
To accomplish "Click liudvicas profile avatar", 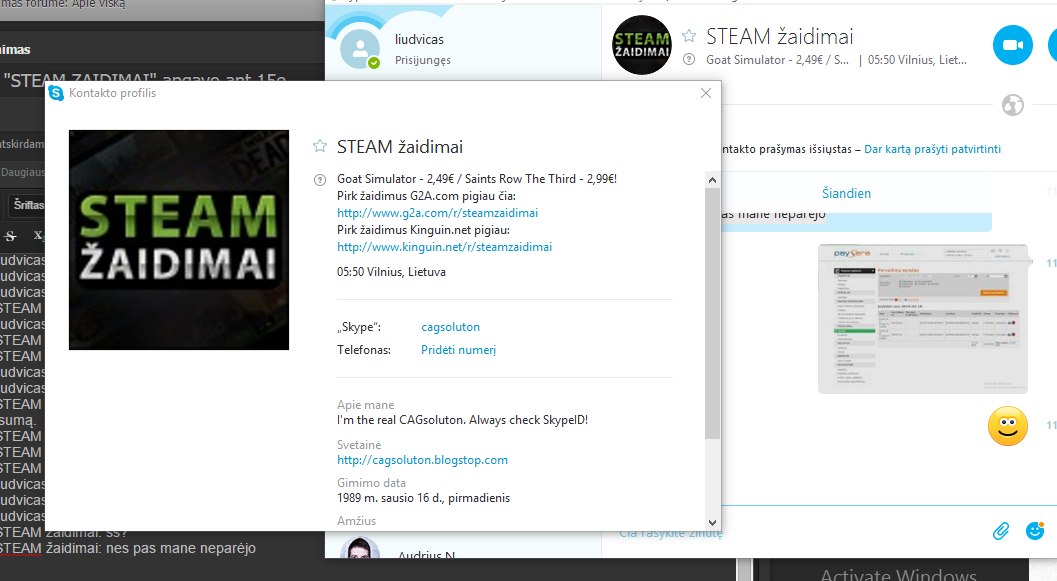I will coord(360,49).
